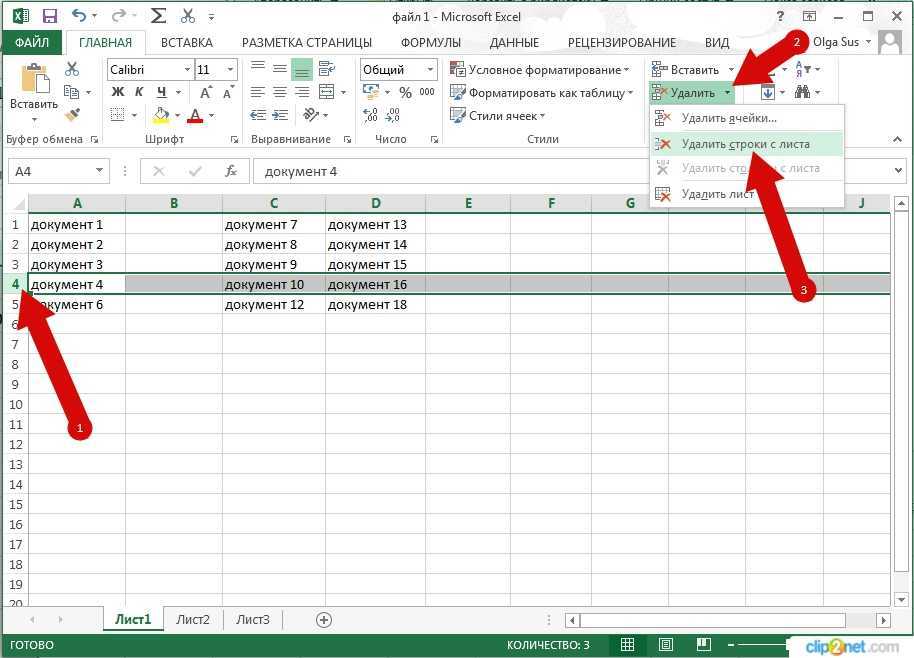Click the Fill down arrow icon

[x=768, y=92]
